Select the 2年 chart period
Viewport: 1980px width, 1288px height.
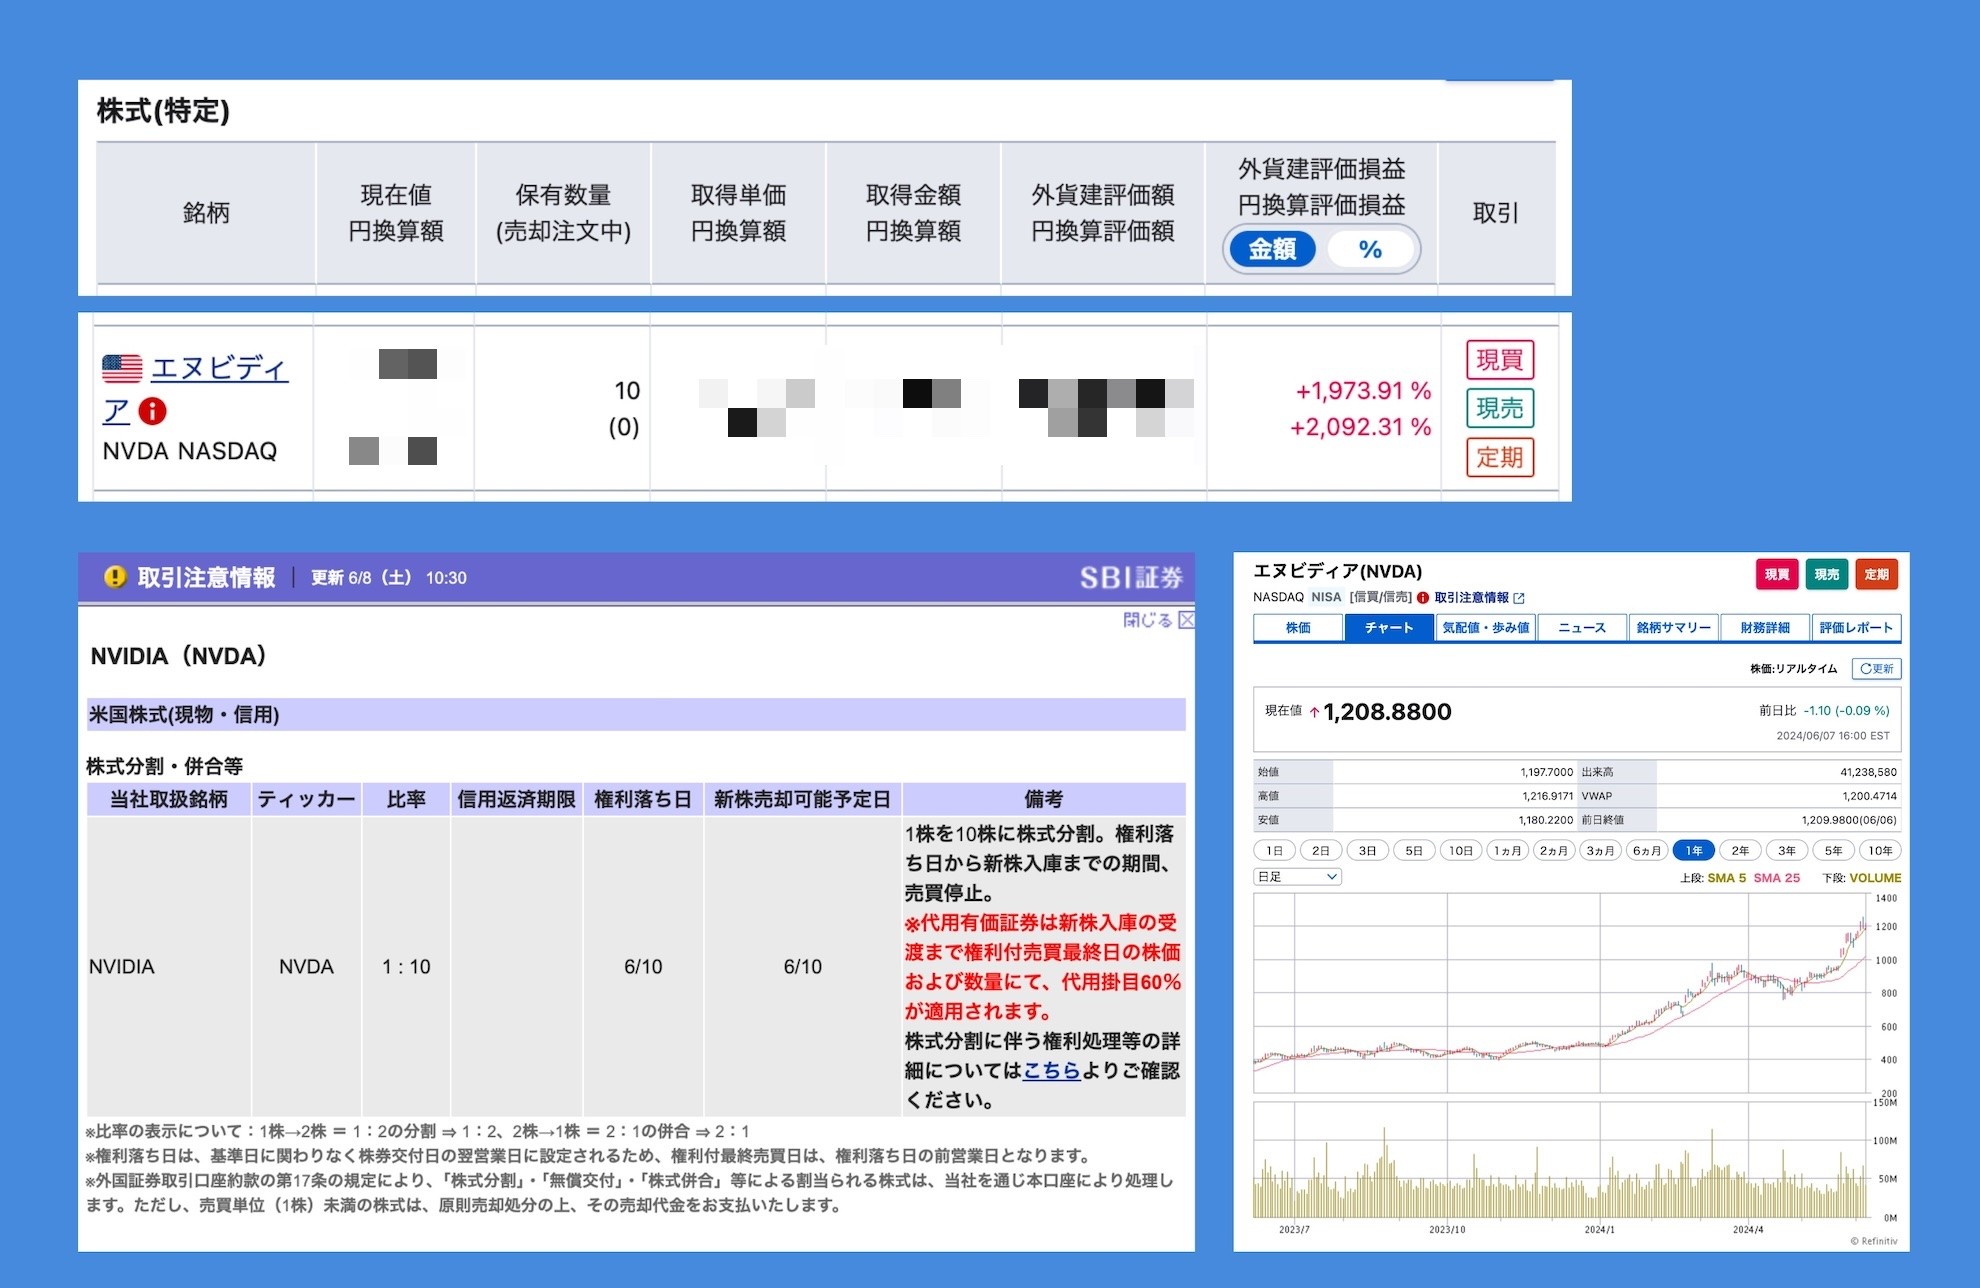(x=1740, y=850)
